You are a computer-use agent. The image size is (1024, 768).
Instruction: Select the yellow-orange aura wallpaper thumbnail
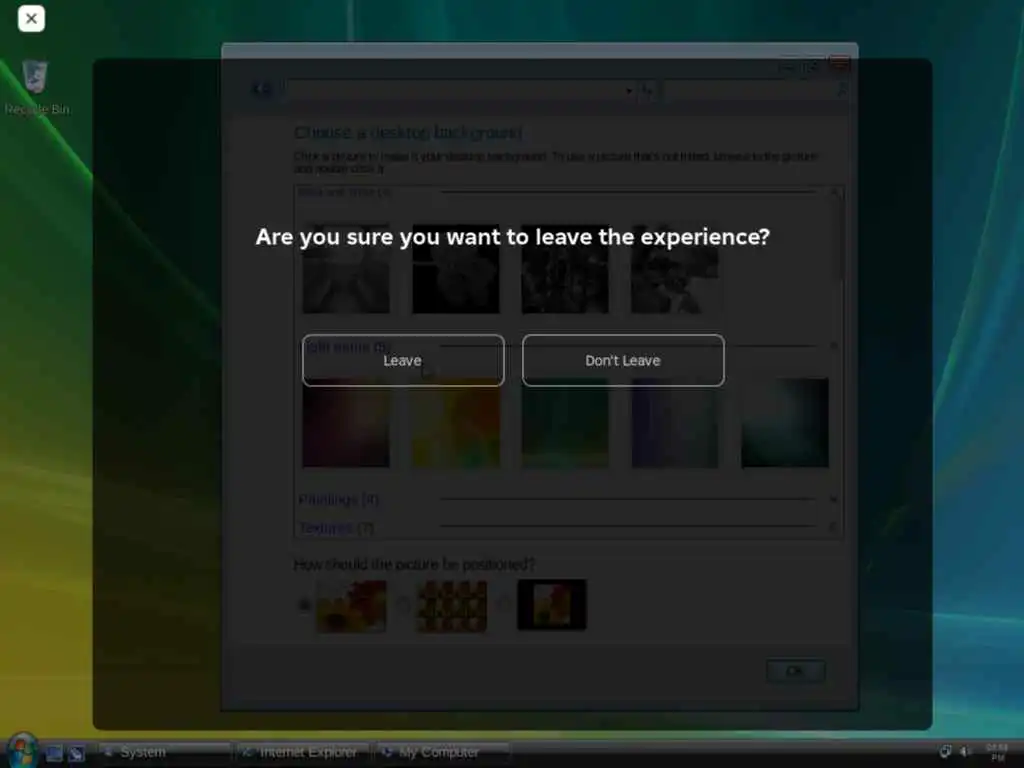[x=456, y=423]
